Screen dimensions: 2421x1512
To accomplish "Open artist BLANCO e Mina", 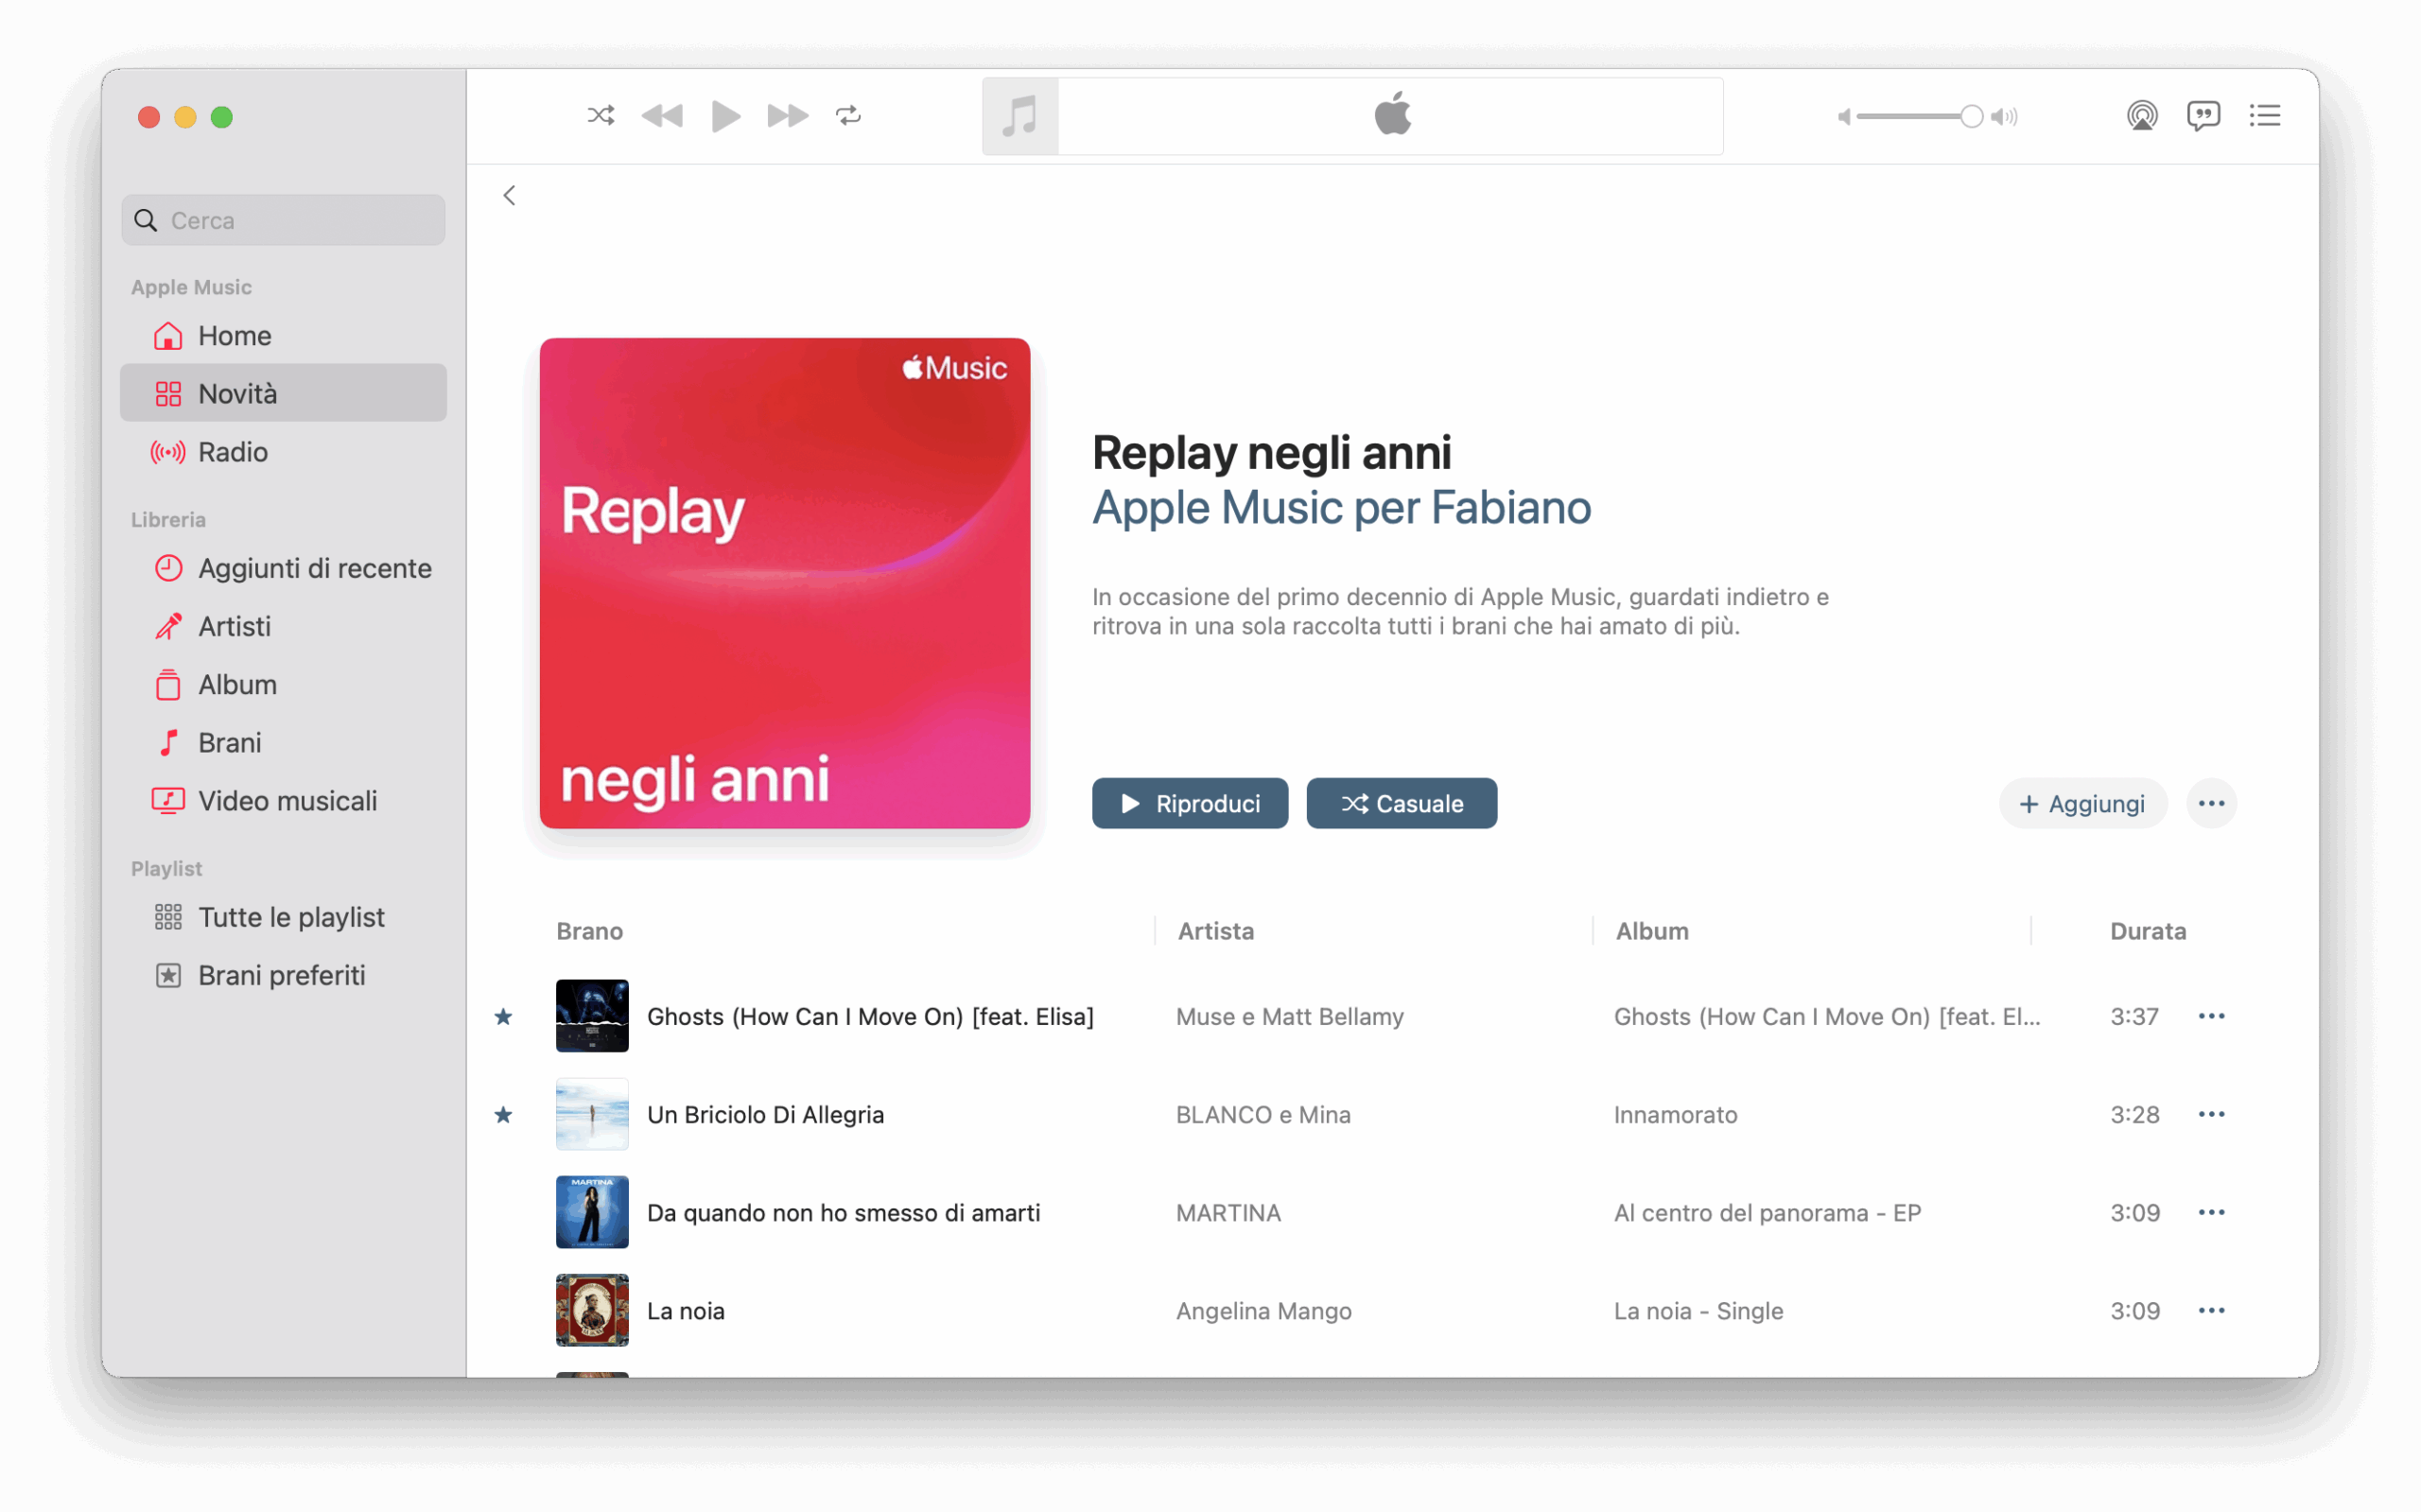I will click(x=1263, y=1115).
